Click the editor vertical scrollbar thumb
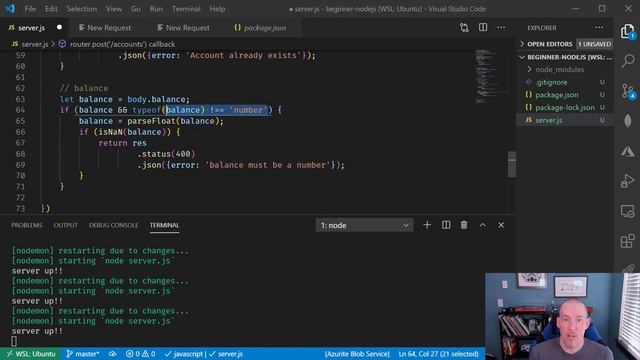Screen dimensions: 640x360 coord(512,164)
